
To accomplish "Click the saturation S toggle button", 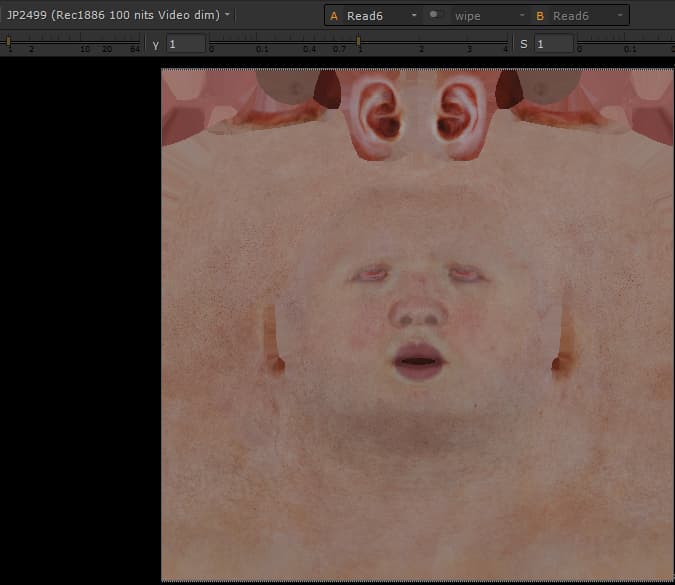I will point(523,44).
